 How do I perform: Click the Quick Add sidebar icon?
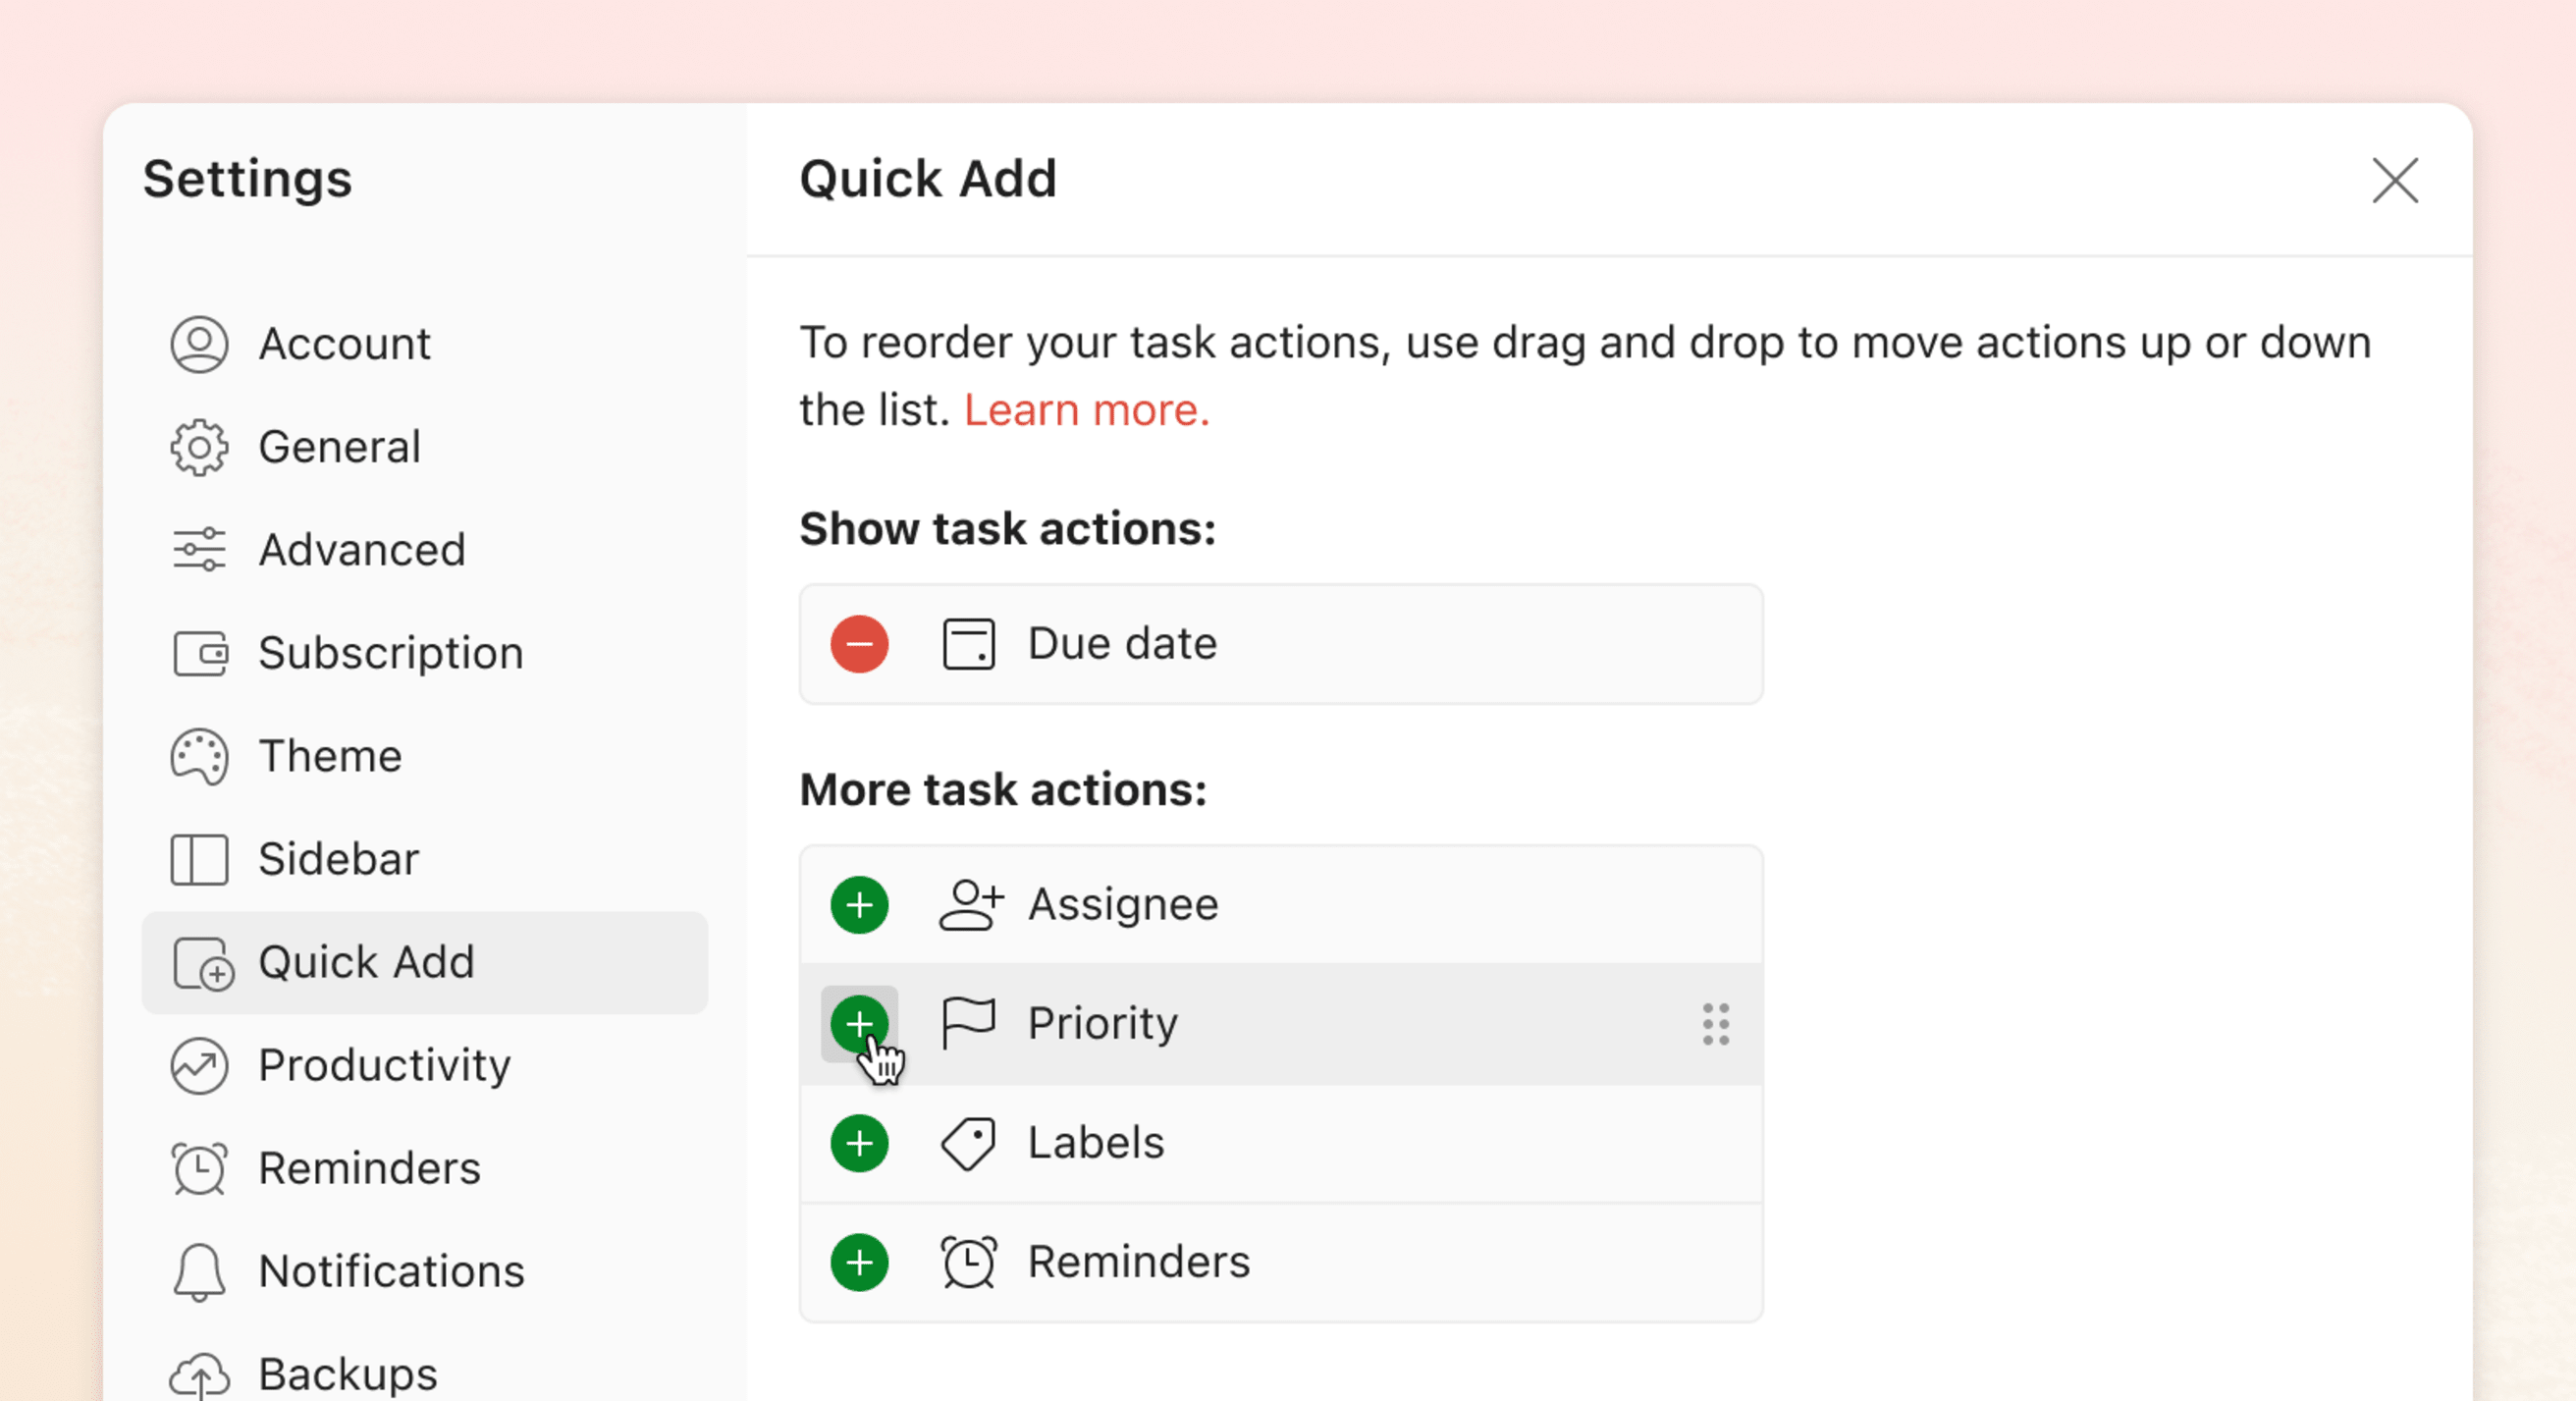point(200,963)
